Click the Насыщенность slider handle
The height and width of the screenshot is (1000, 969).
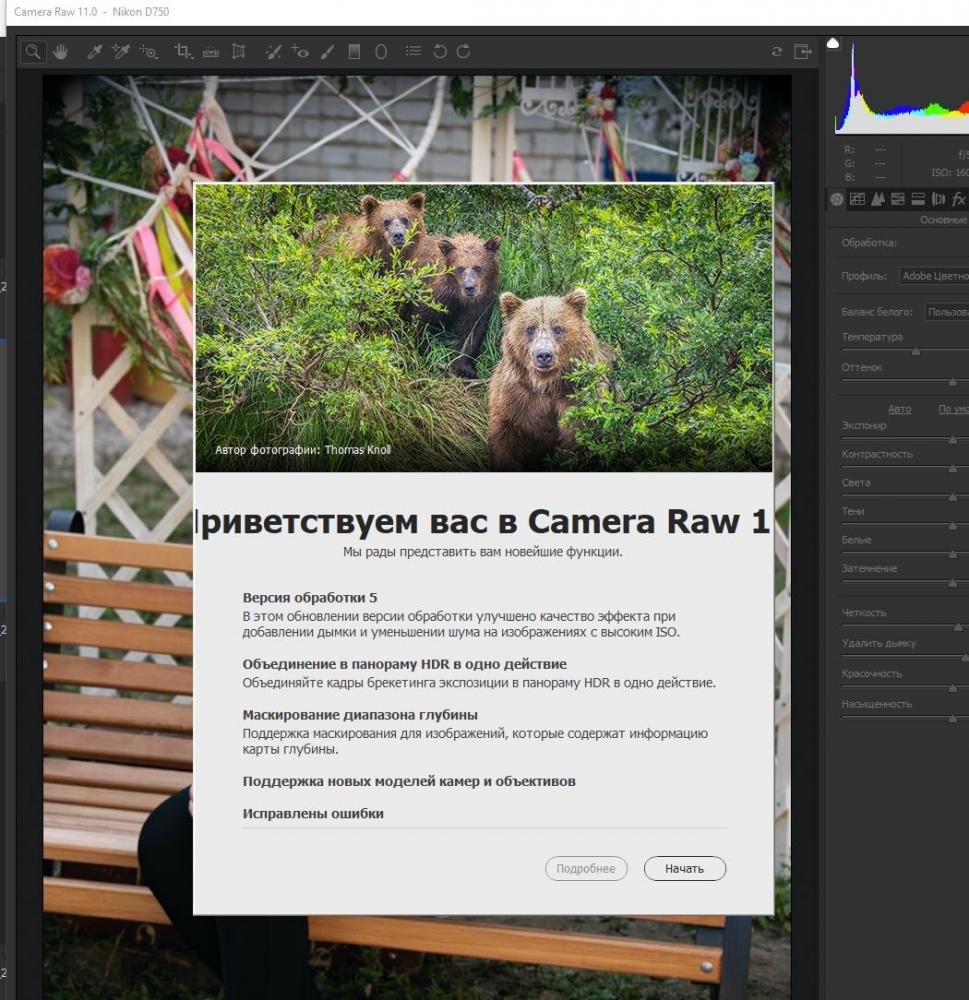pyautogui.click(x=952, y=718)
